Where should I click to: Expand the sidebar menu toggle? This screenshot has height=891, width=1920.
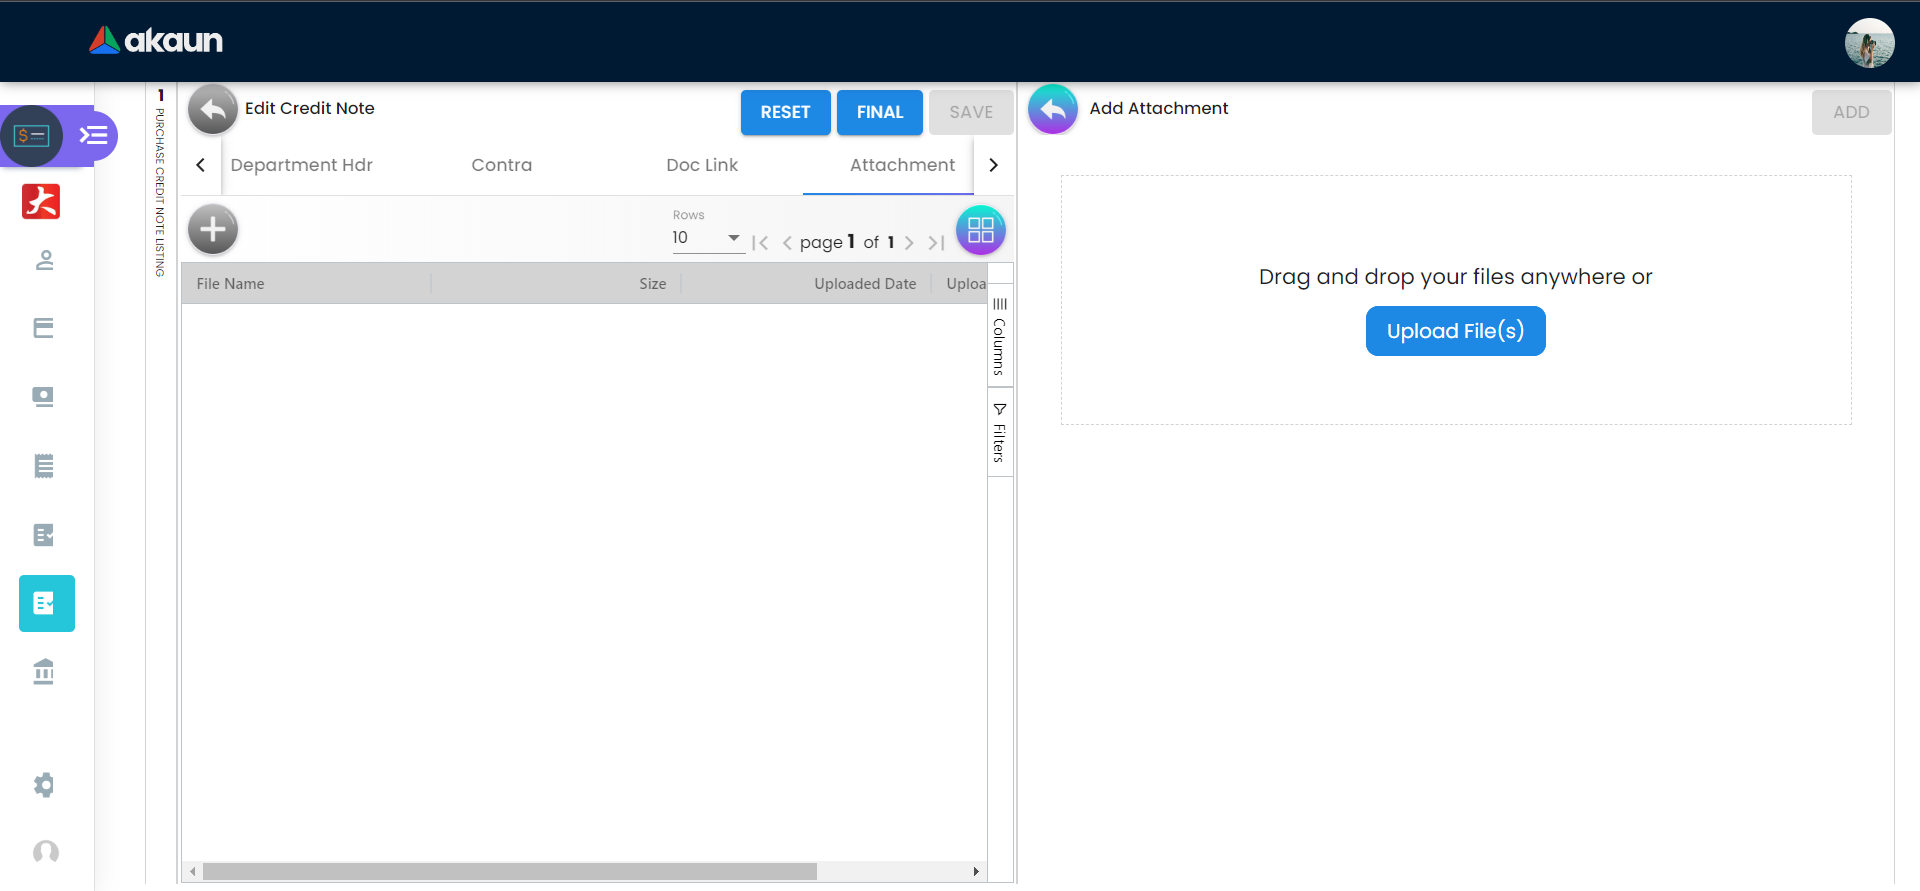[94, 135]
